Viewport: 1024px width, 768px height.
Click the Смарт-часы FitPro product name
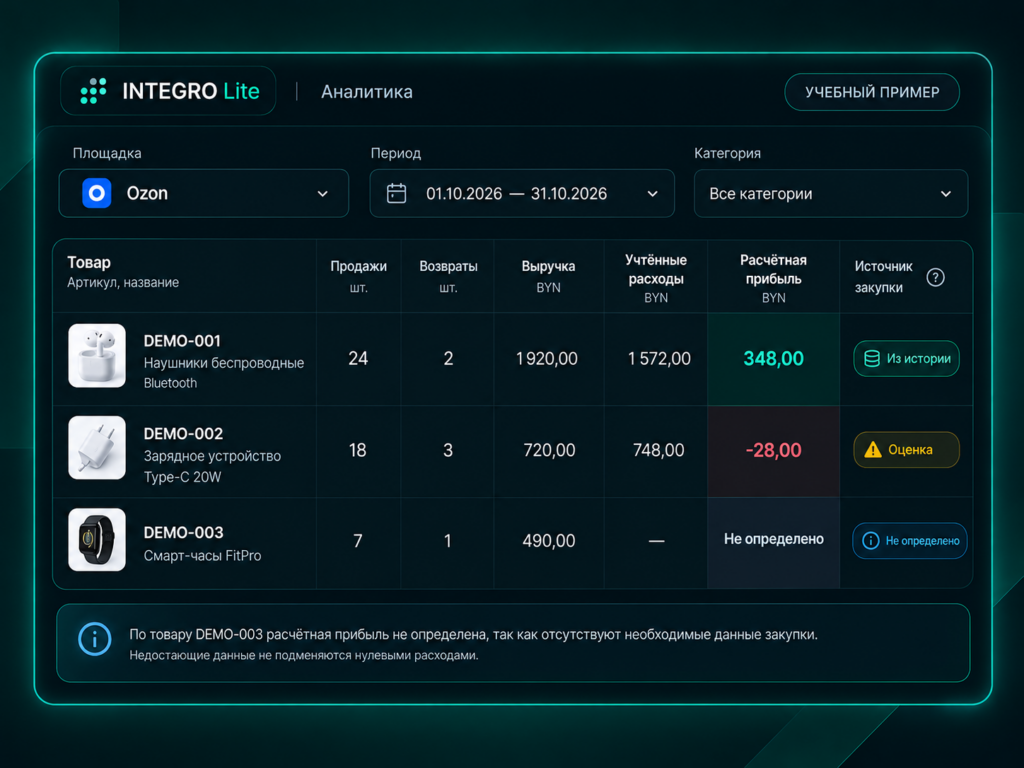[x=202, y=556]
